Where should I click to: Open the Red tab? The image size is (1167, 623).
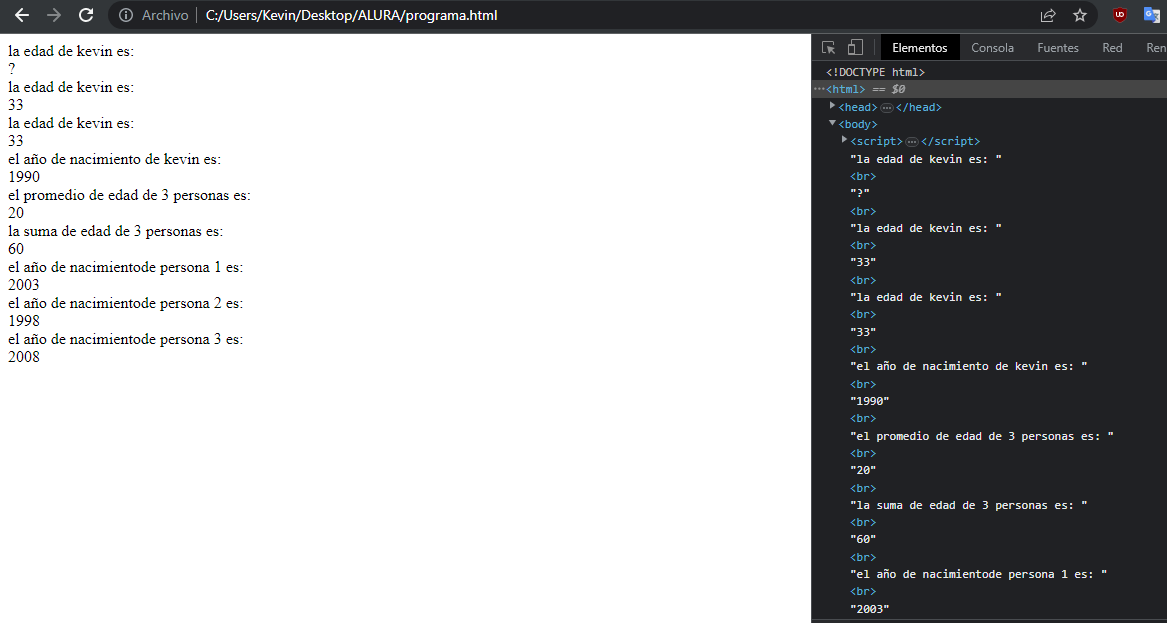click(x=1112, y=48)
